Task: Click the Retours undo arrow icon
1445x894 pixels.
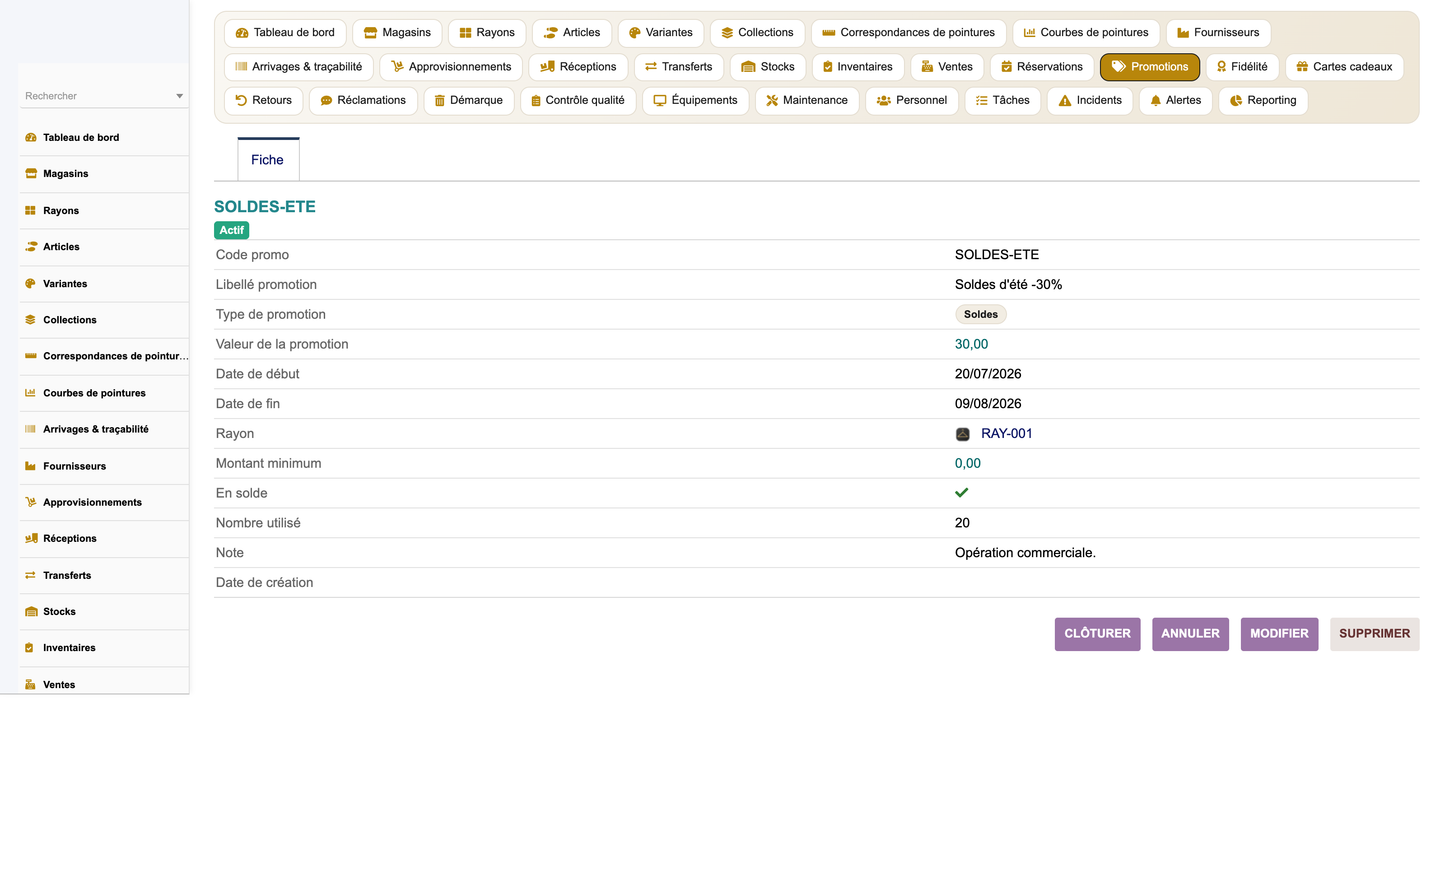Action: 241,100
